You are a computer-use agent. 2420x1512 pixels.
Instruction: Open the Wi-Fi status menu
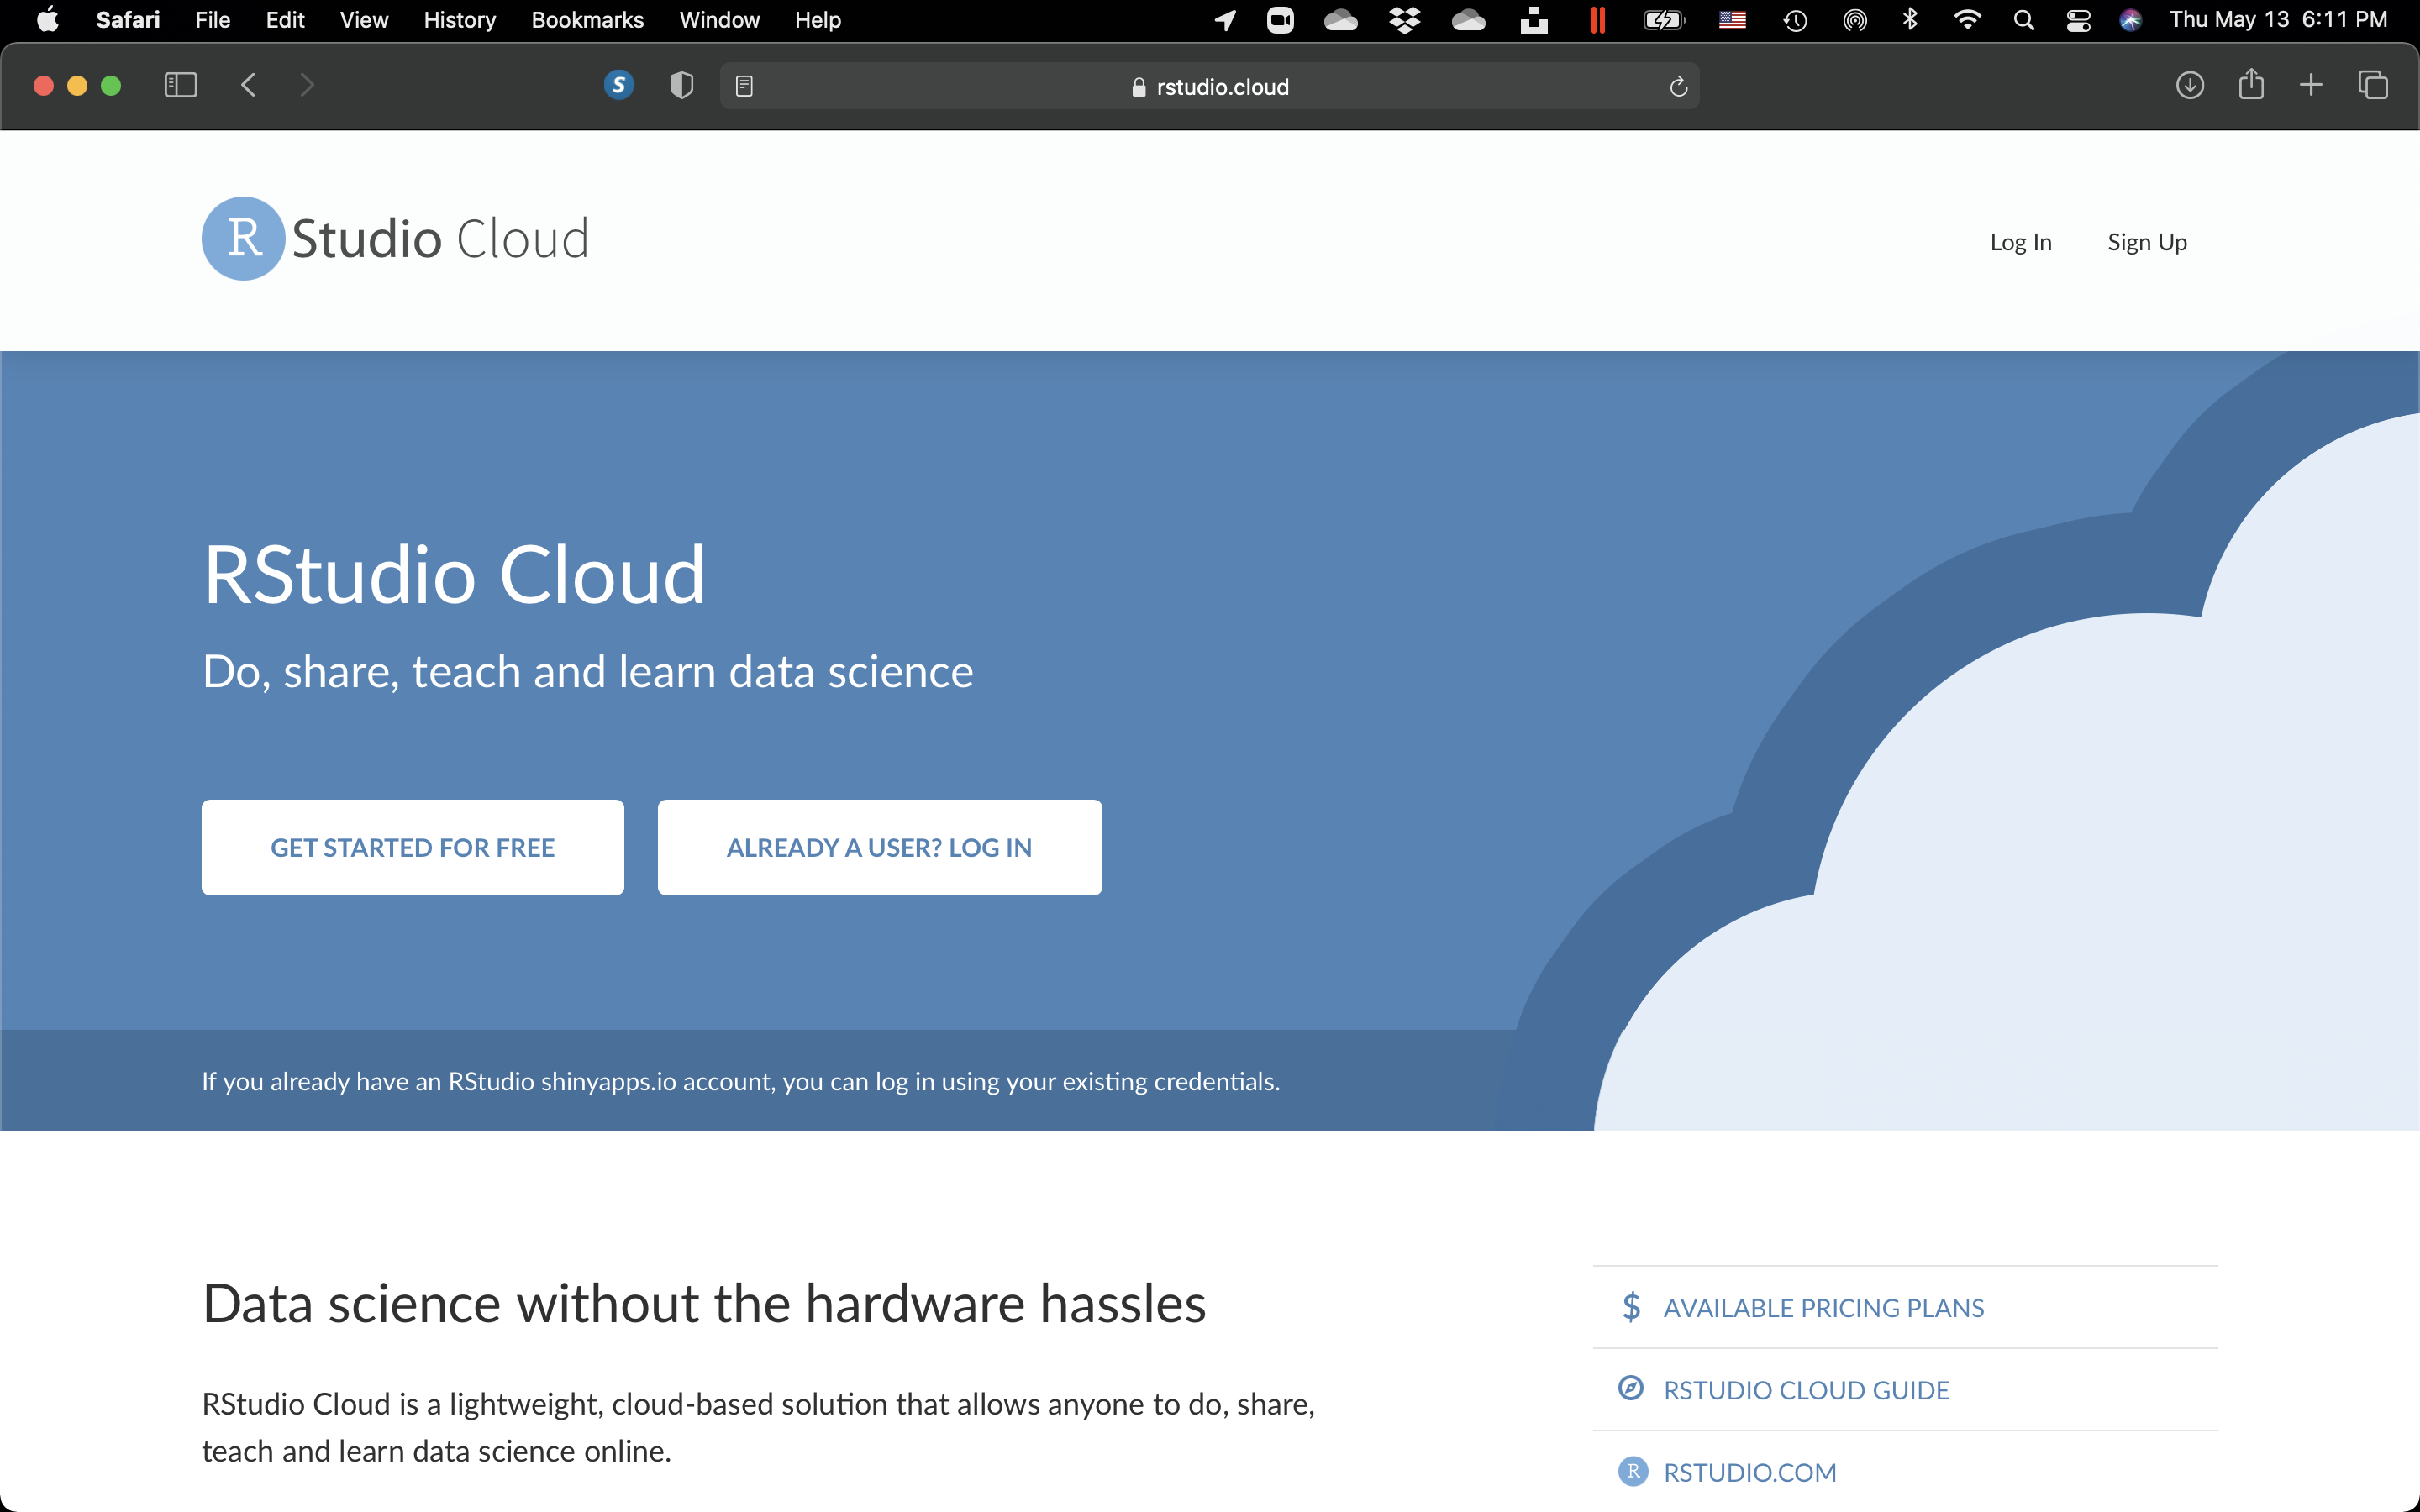tap(1967, 20)
